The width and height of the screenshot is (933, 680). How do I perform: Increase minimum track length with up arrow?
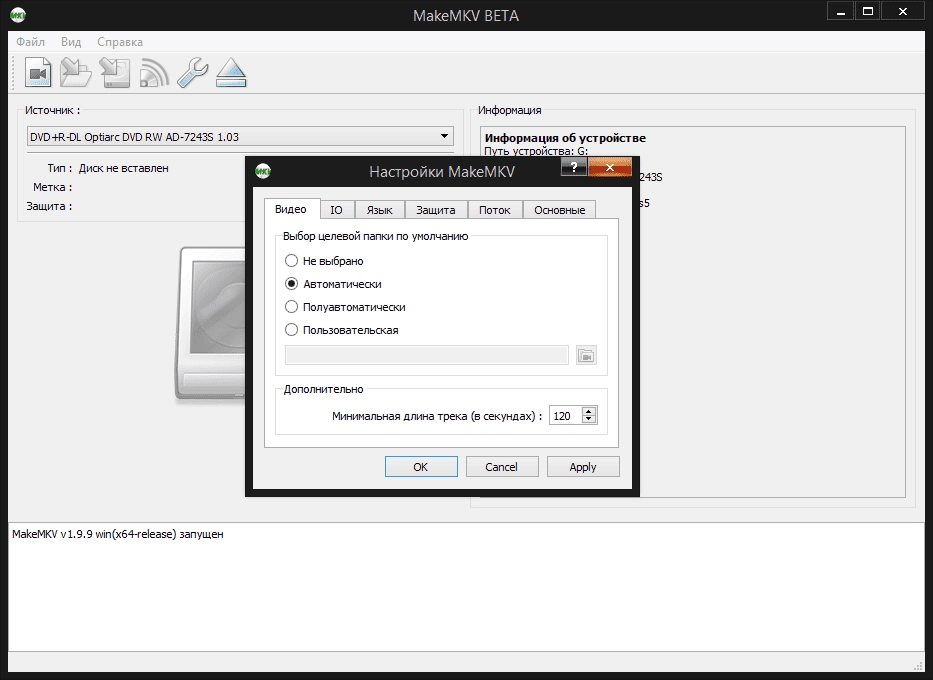[588, 410]
